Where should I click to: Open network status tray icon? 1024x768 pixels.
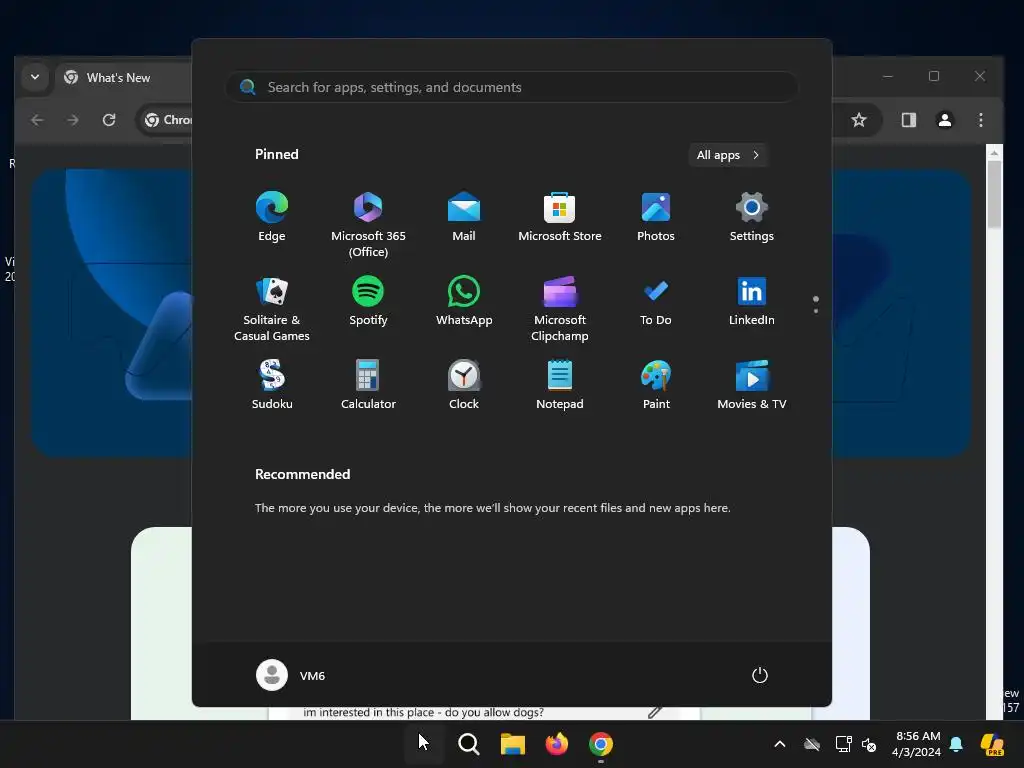click(x=844, y=744)
